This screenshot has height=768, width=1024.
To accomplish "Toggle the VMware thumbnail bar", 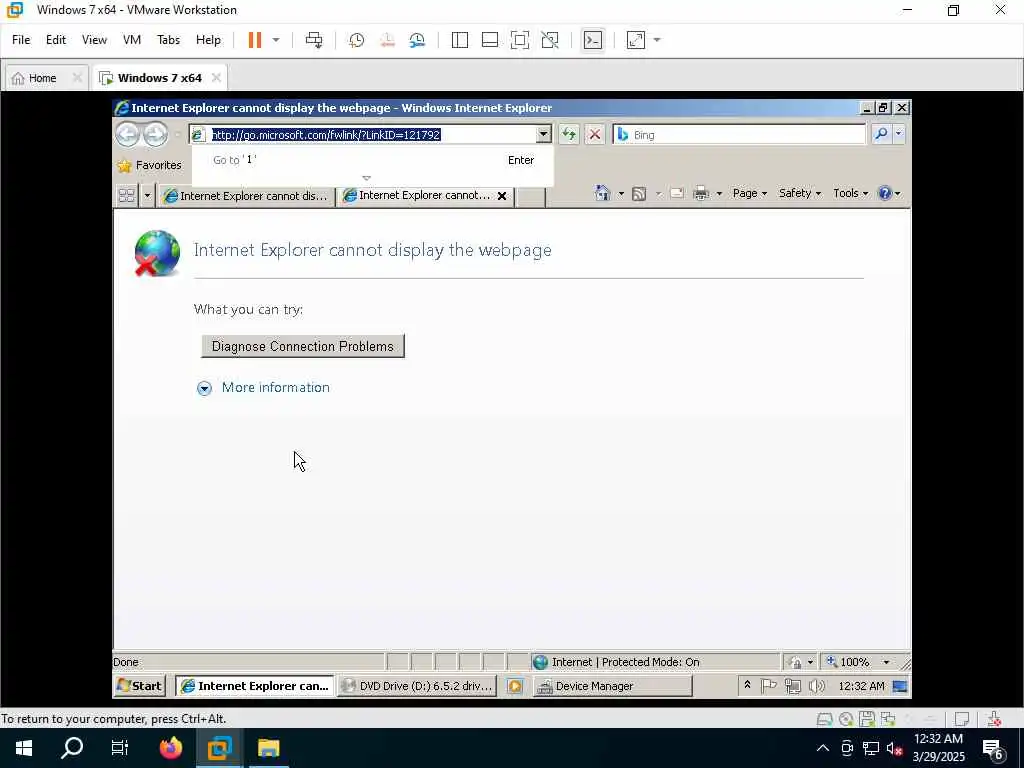I will tap(490, 40).
